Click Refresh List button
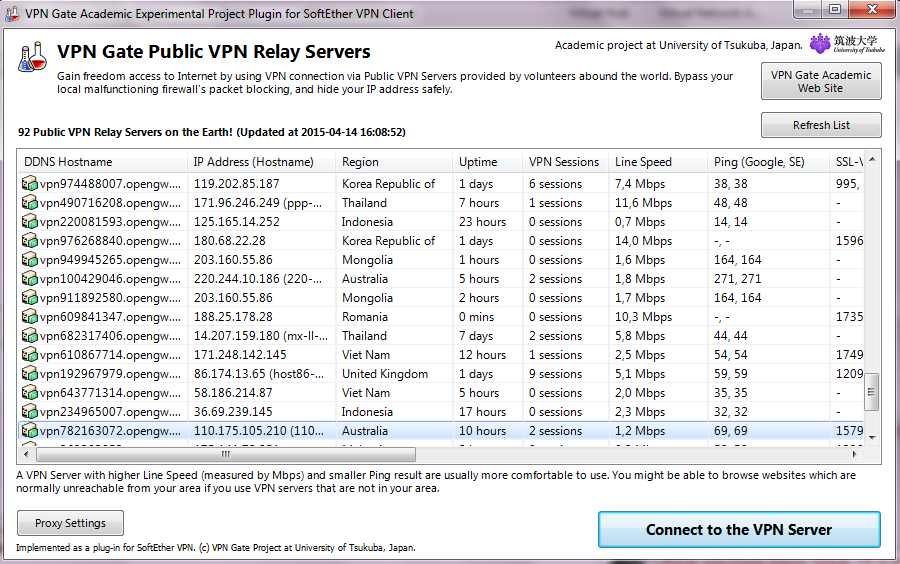This screenshot has width=900, height=564. (x=821, y=125)
